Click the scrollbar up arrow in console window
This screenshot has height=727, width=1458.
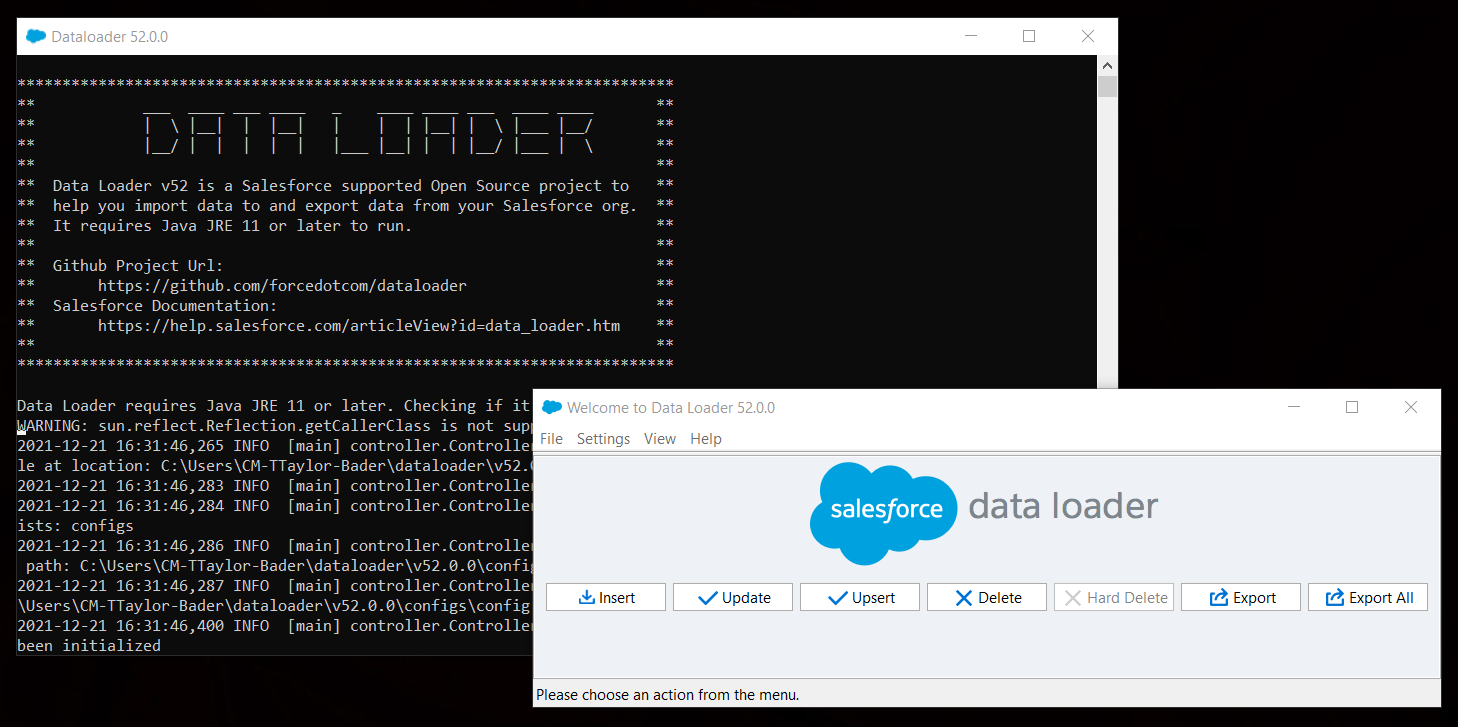[1107, 65]
